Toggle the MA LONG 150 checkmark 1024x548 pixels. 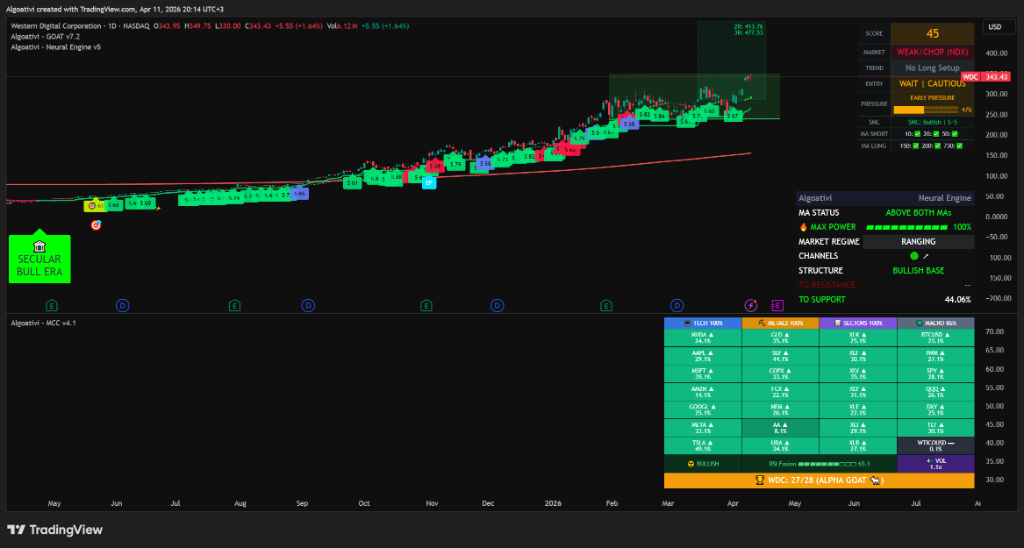[x=916, y=146]
